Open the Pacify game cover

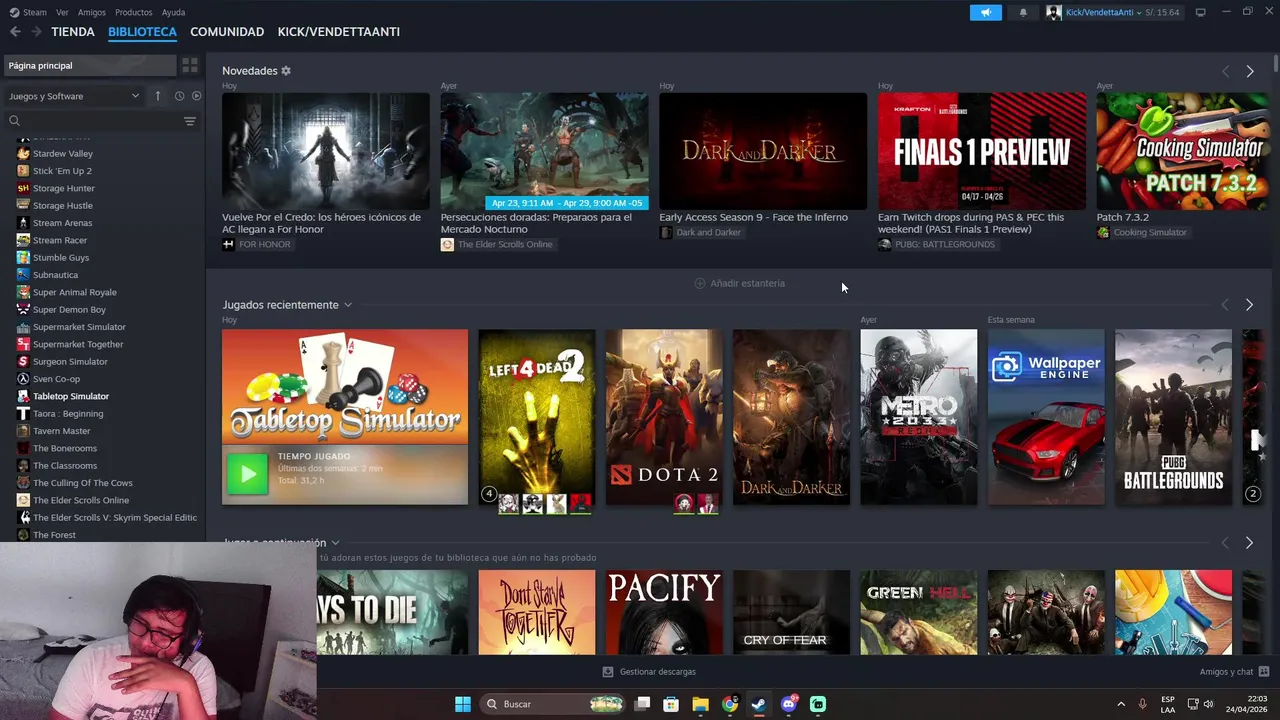pyautogui.click(x=664, y=612)
